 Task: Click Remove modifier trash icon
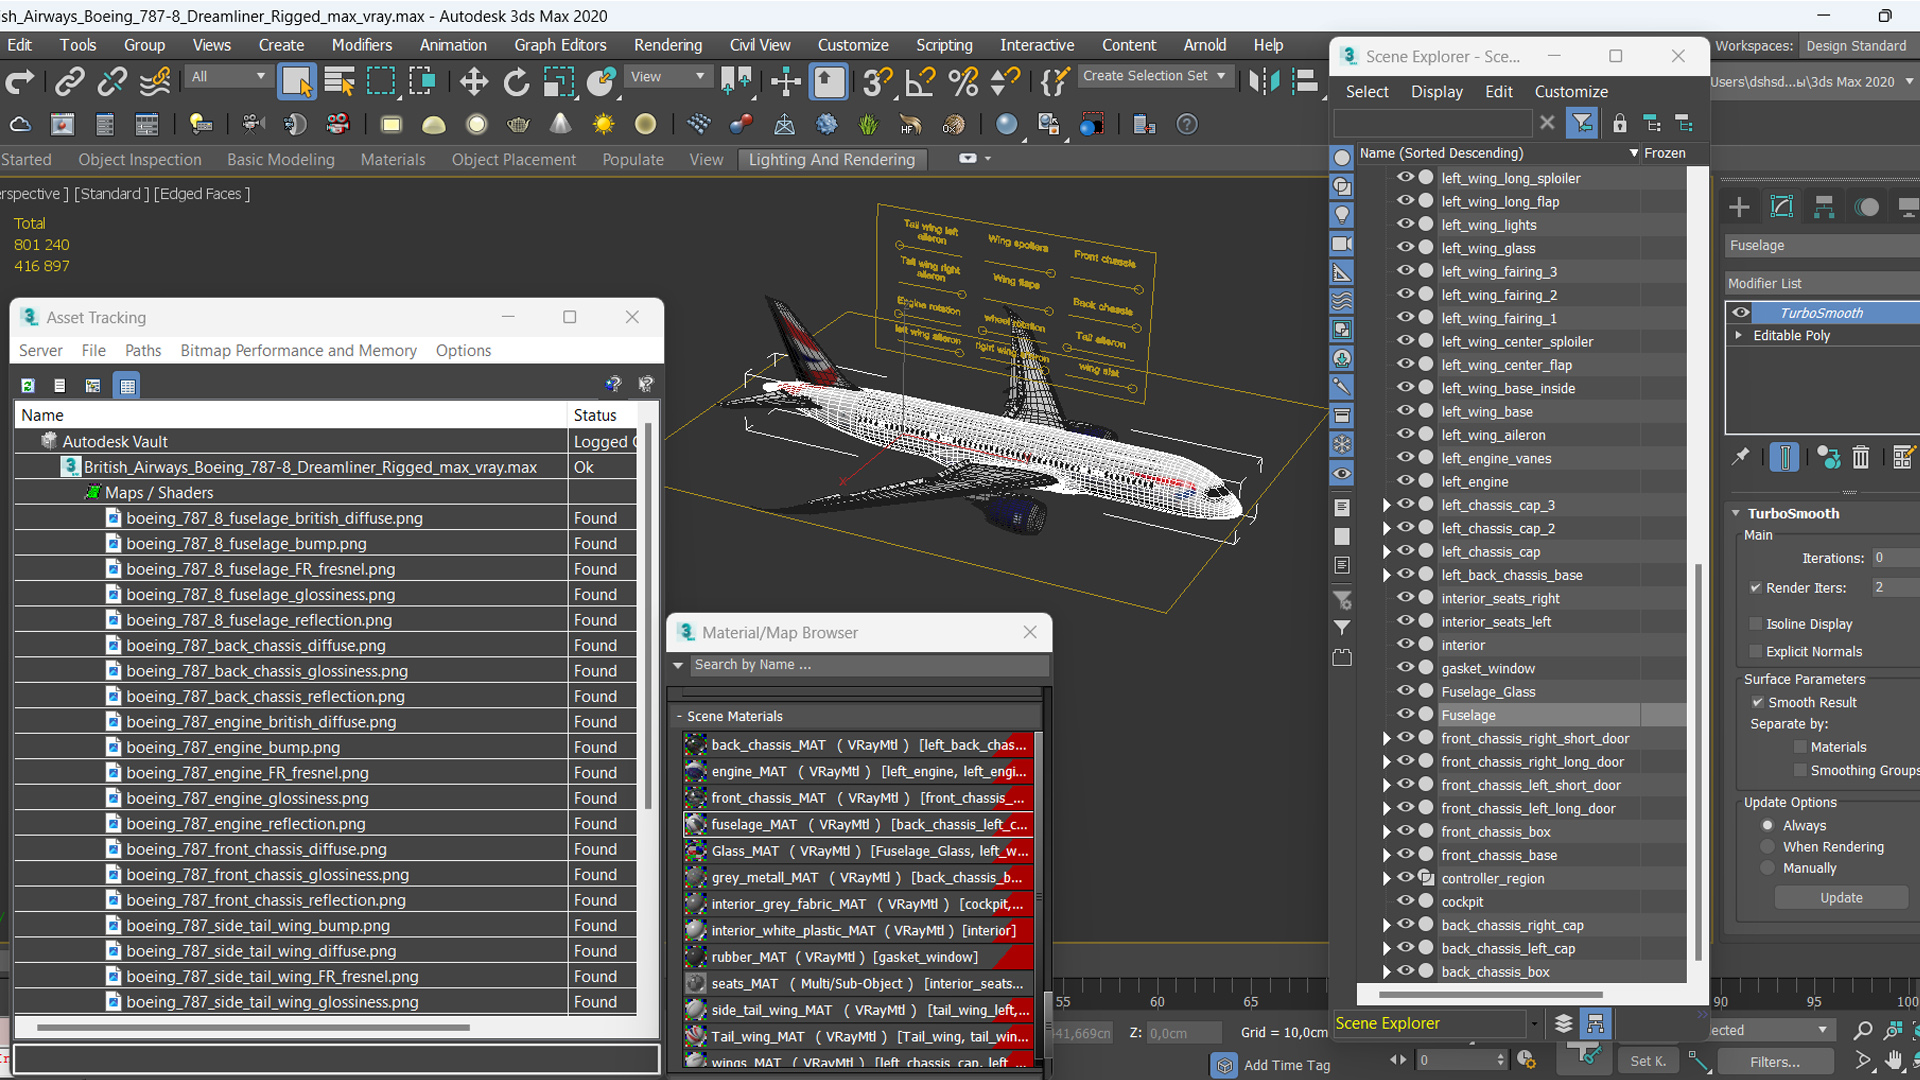tap(1860, 458)
